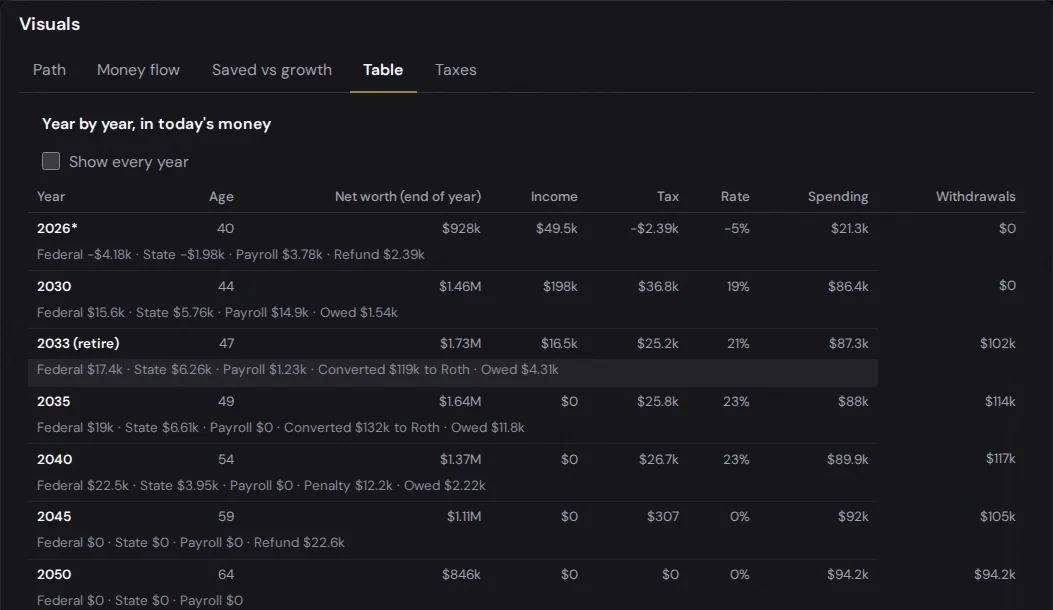Click the $1.46M net worth value
This screenshot has height=610, width=1053.
point(460,286)
